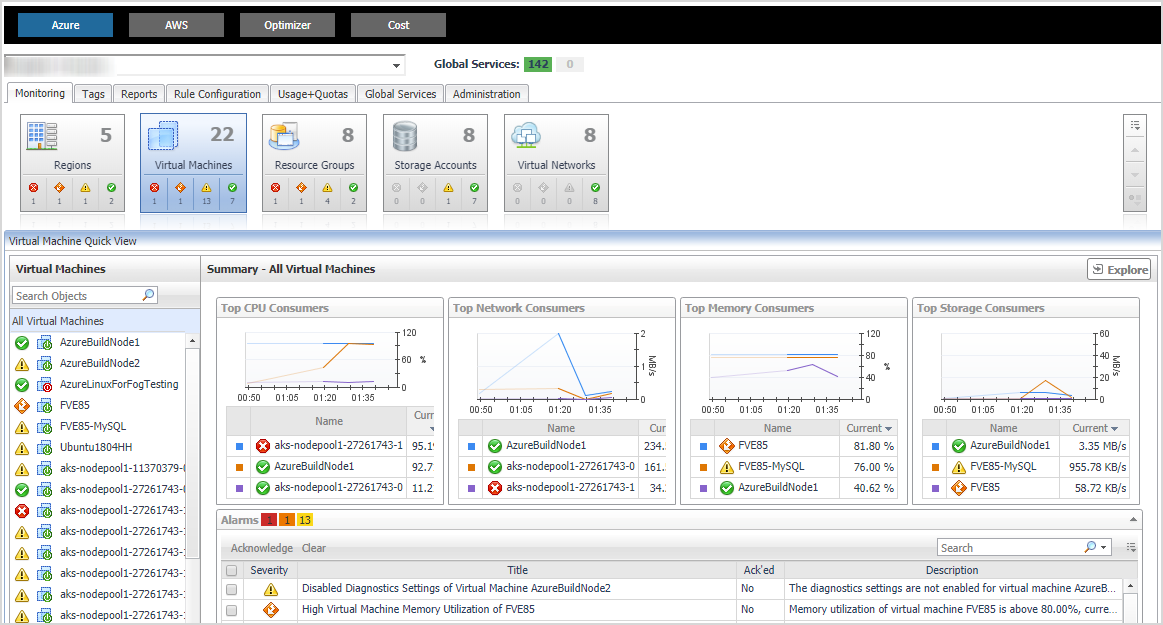Image resolution: width=1163 pixels, height=625 pixels.
Task: Click the orange legend swatch beside FVE85-MySQL in Top Memory
Action: coord(704,467)
